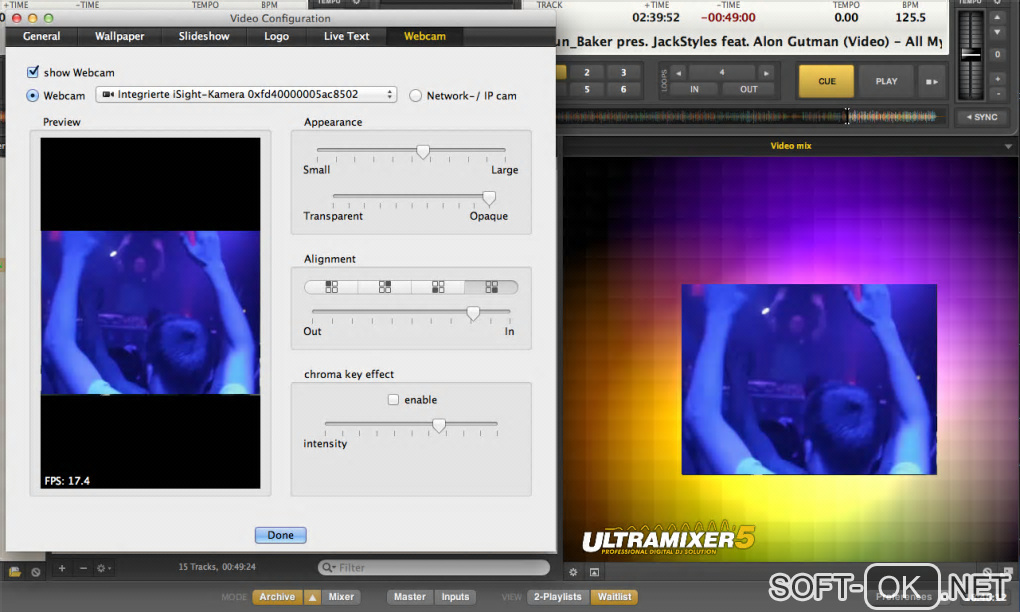Switch to Archive mode
This screenshot has height=612, width=1020.
point(277,596)
